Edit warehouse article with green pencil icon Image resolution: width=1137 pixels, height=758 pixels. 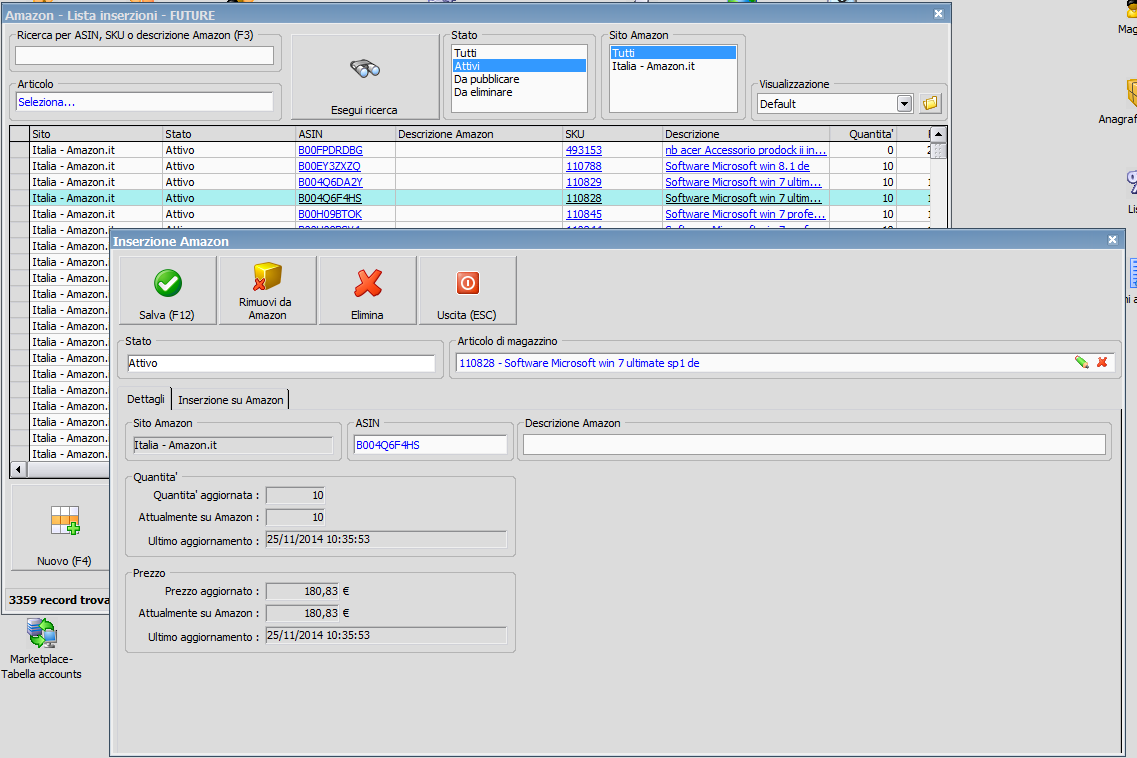coord(1081,363)
